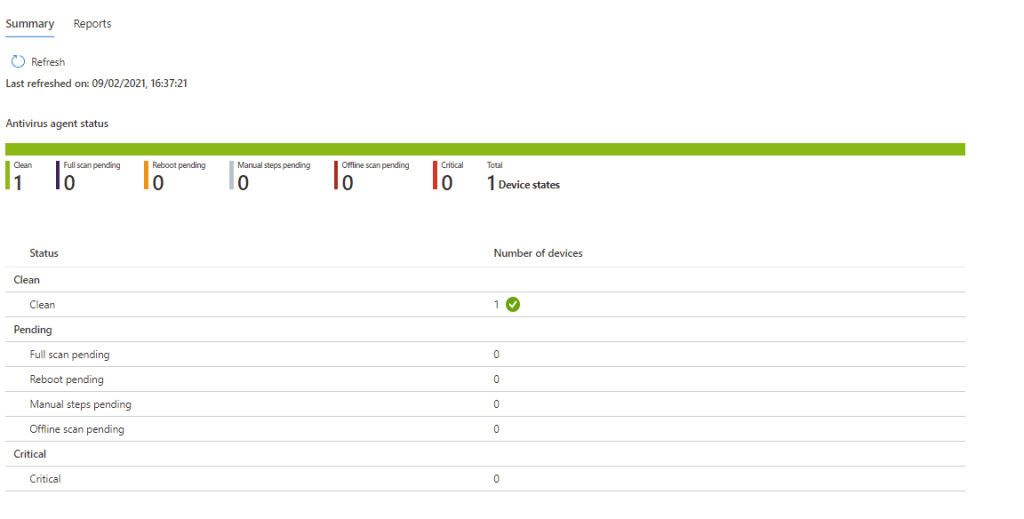Viewport: 1024px width, 519px height.
Task: Select the Offline scan pending table row
Action: coord(77,430)
